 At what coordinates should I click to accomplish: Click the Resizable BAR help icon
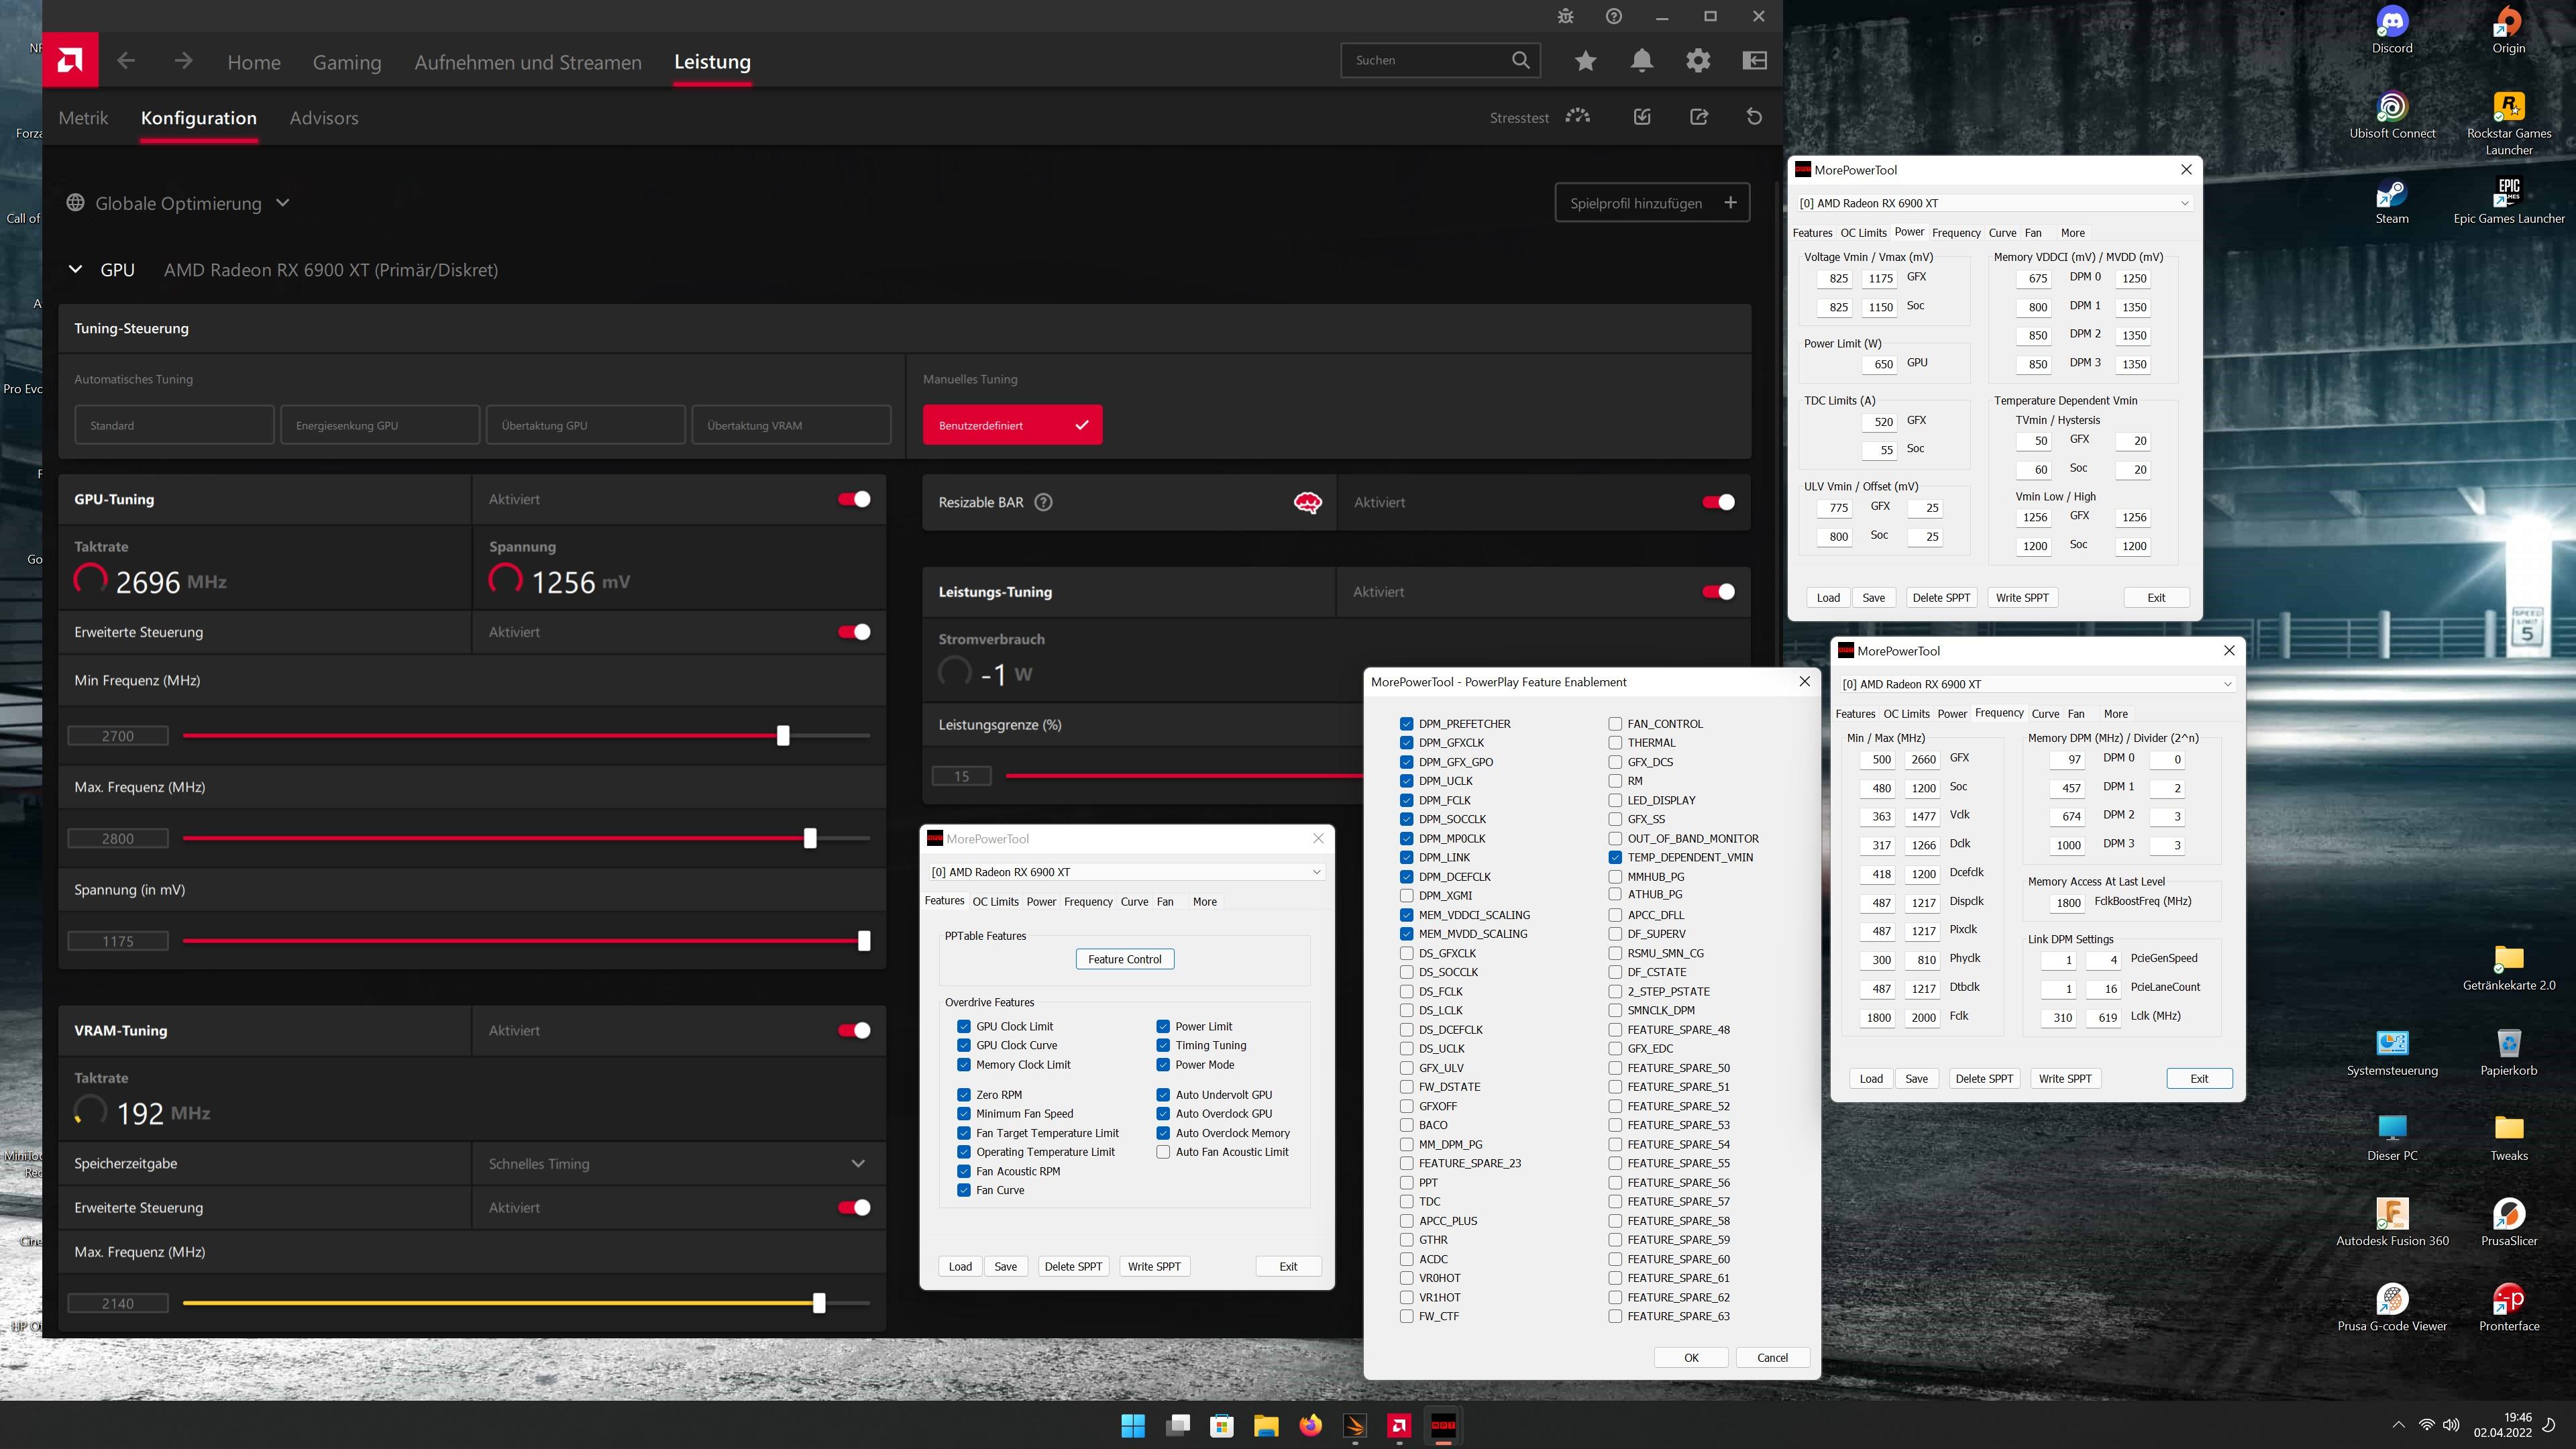(x=1043, y=502)
